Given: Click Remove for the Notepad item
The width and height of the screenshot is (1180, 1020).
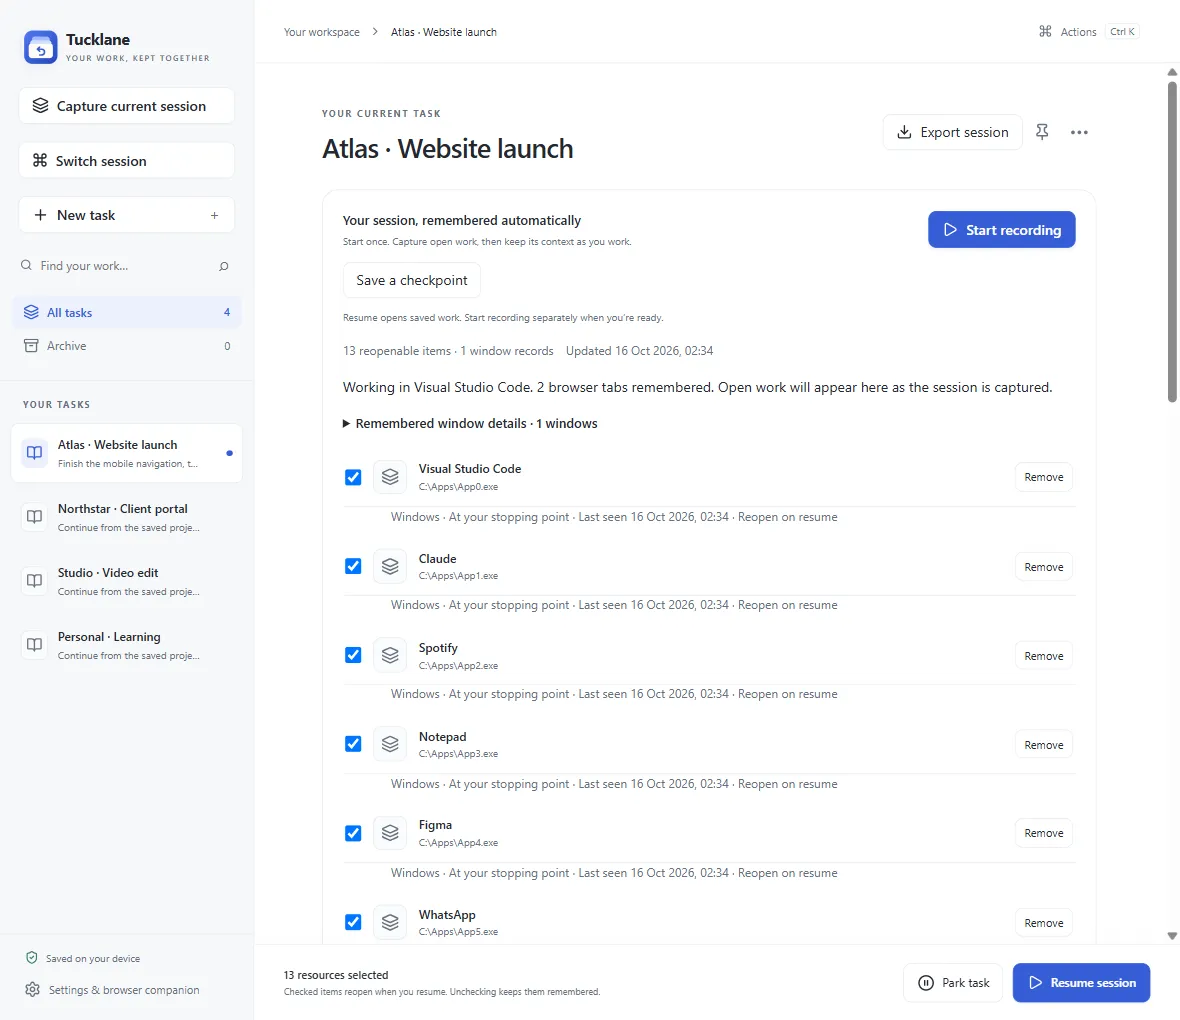Looking at the screenshot, I should [1044, 744].
